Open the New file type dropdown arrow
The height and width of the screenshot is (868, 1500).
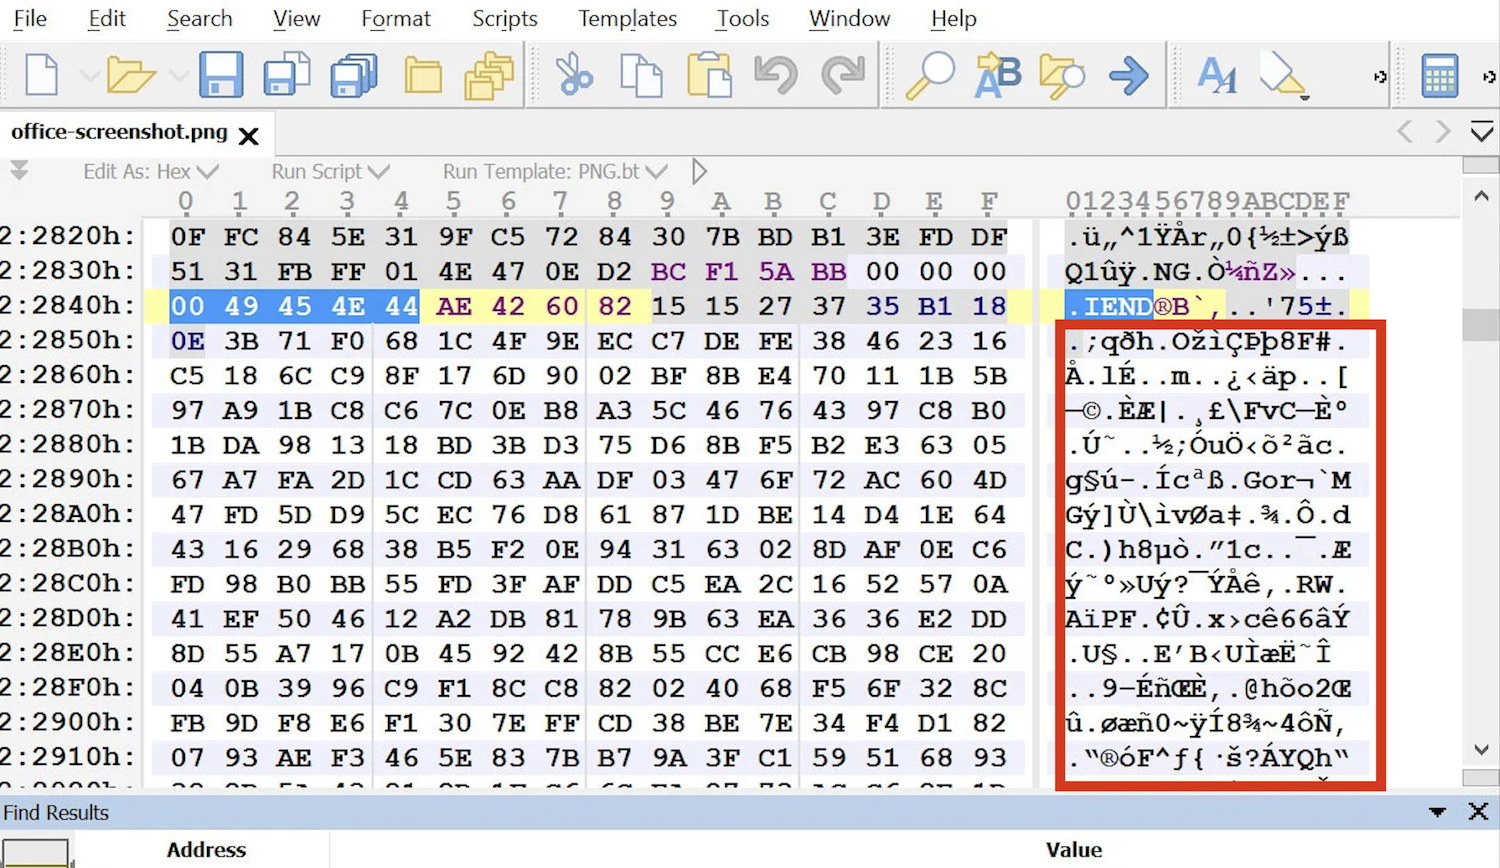(x=88, y=76)
